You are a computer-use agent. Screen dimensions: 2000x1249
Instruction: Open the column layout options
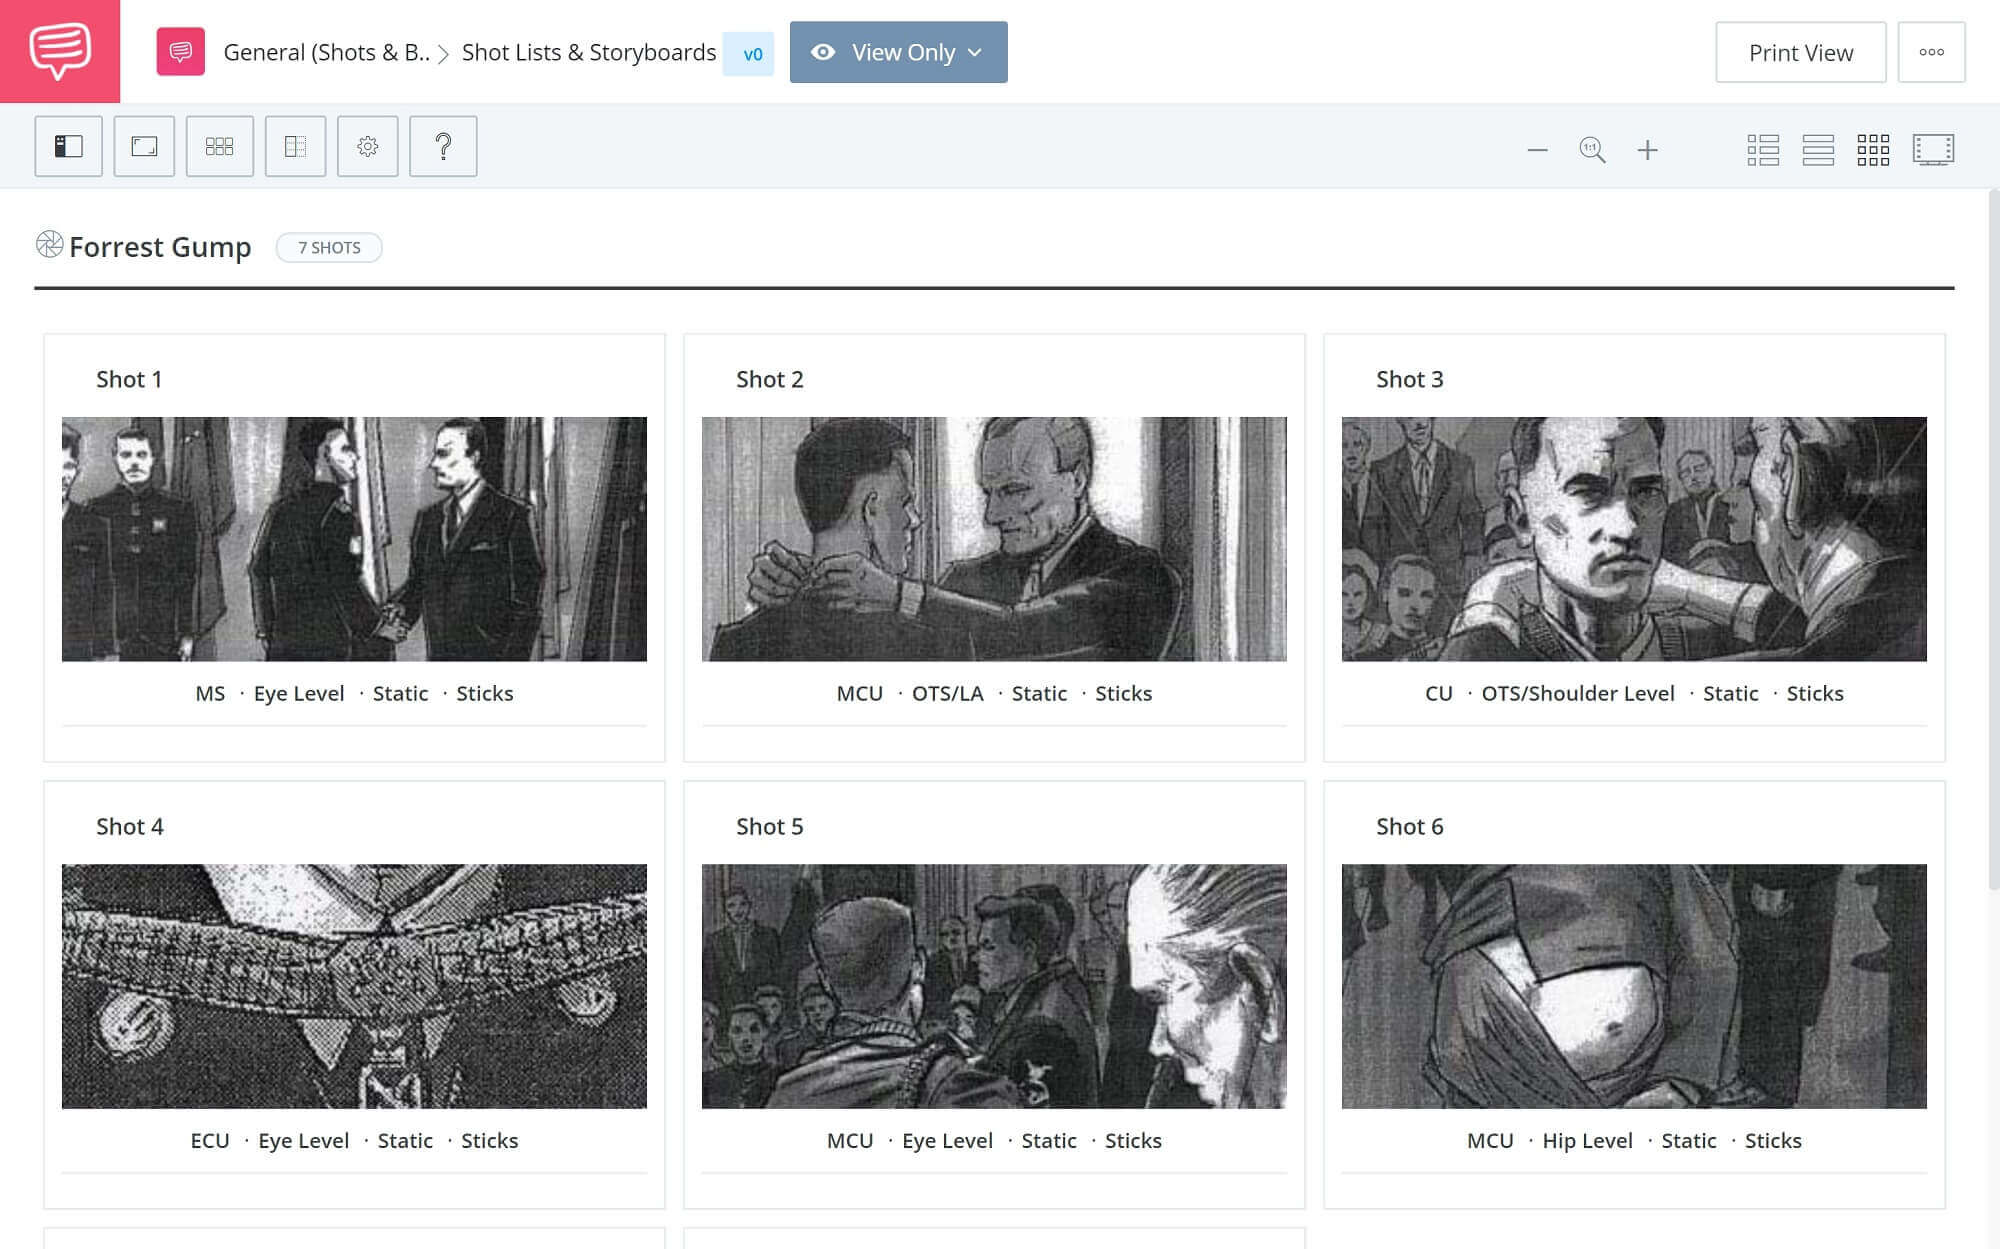coord(296,146)
